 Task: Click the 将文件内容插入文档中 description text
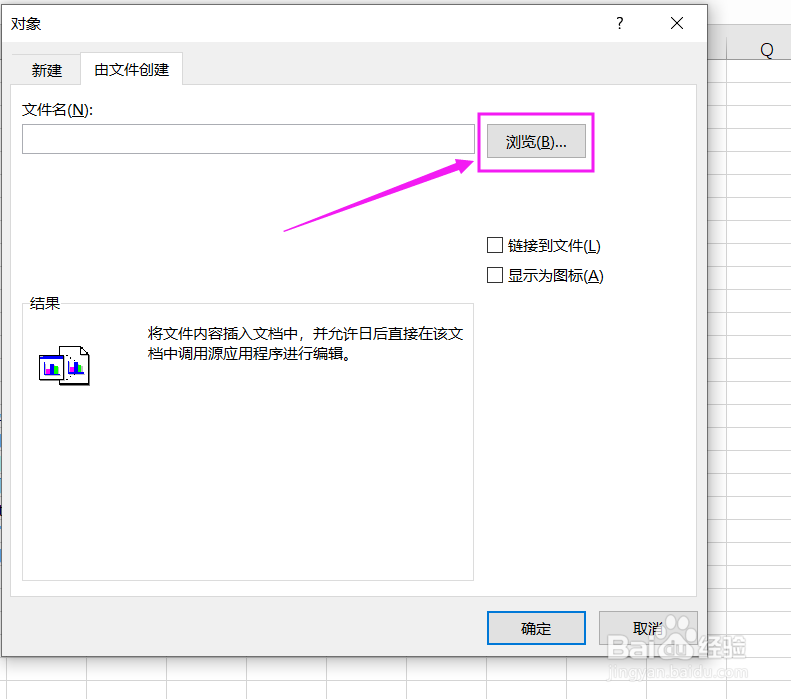tap(305, 343)
